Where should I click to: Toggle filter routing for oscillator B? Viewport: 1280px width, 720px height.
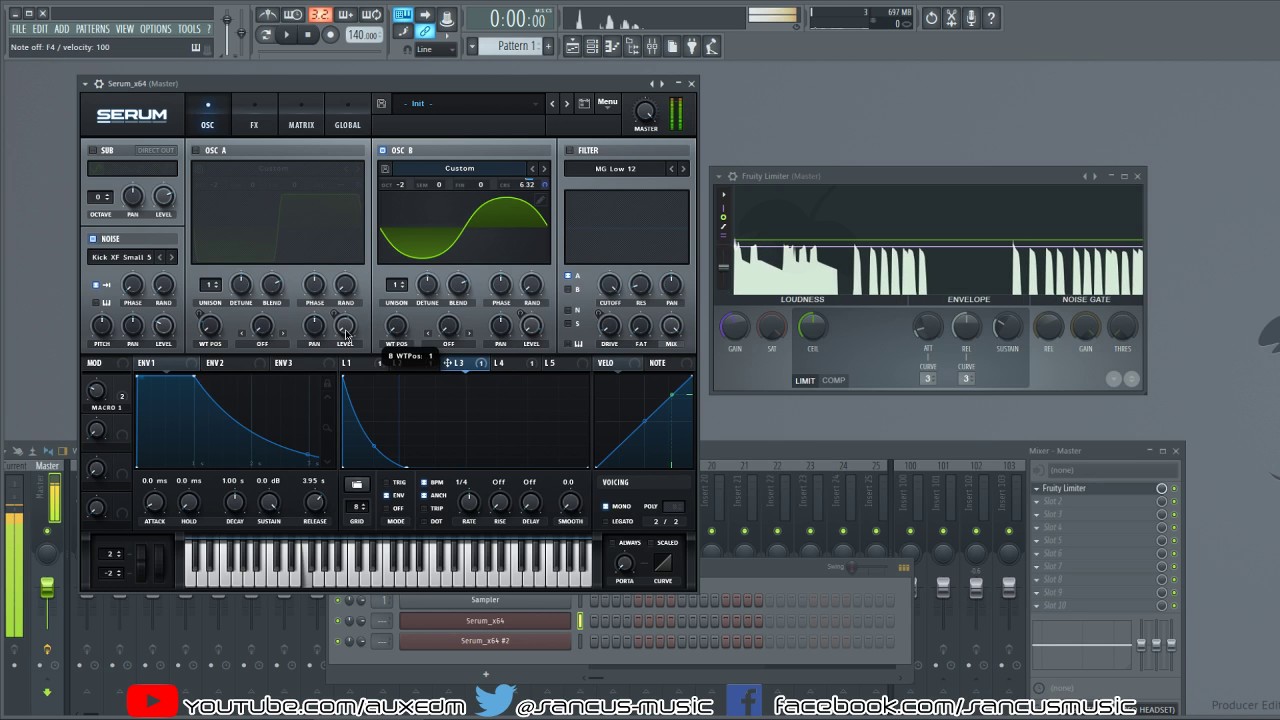(x=568, y=289)
